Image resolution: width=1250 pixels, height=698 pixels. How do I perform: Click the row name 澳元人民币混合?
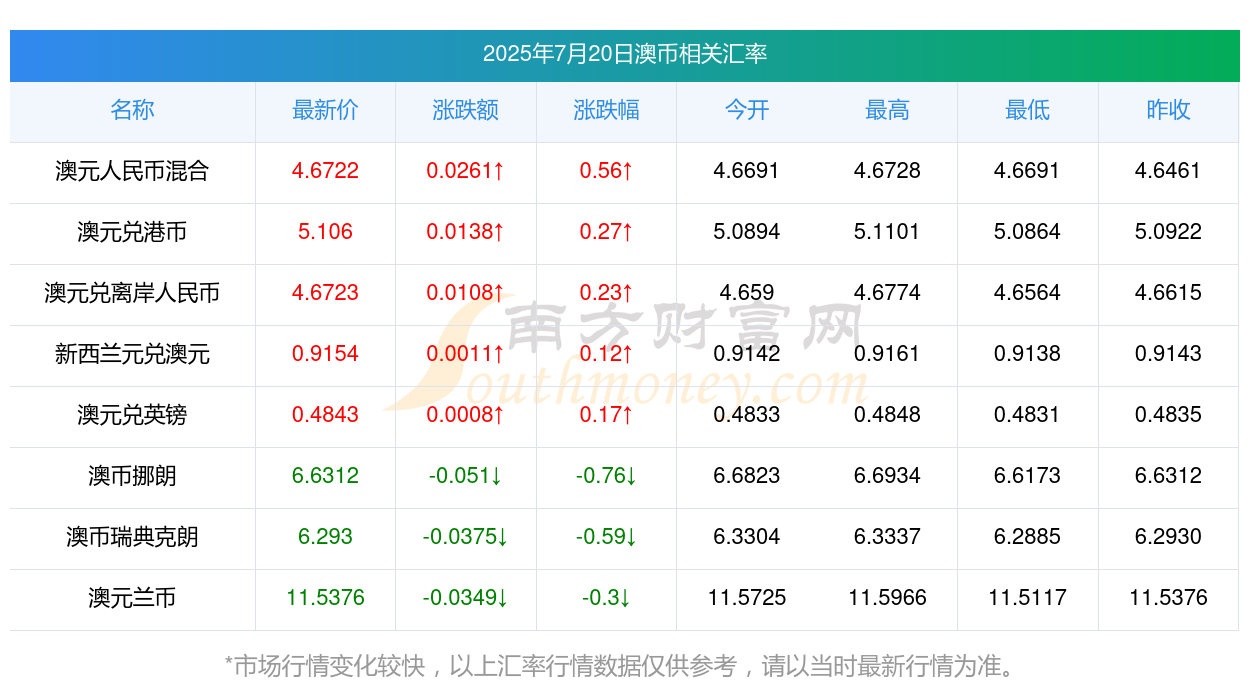[x=132, y=171]
